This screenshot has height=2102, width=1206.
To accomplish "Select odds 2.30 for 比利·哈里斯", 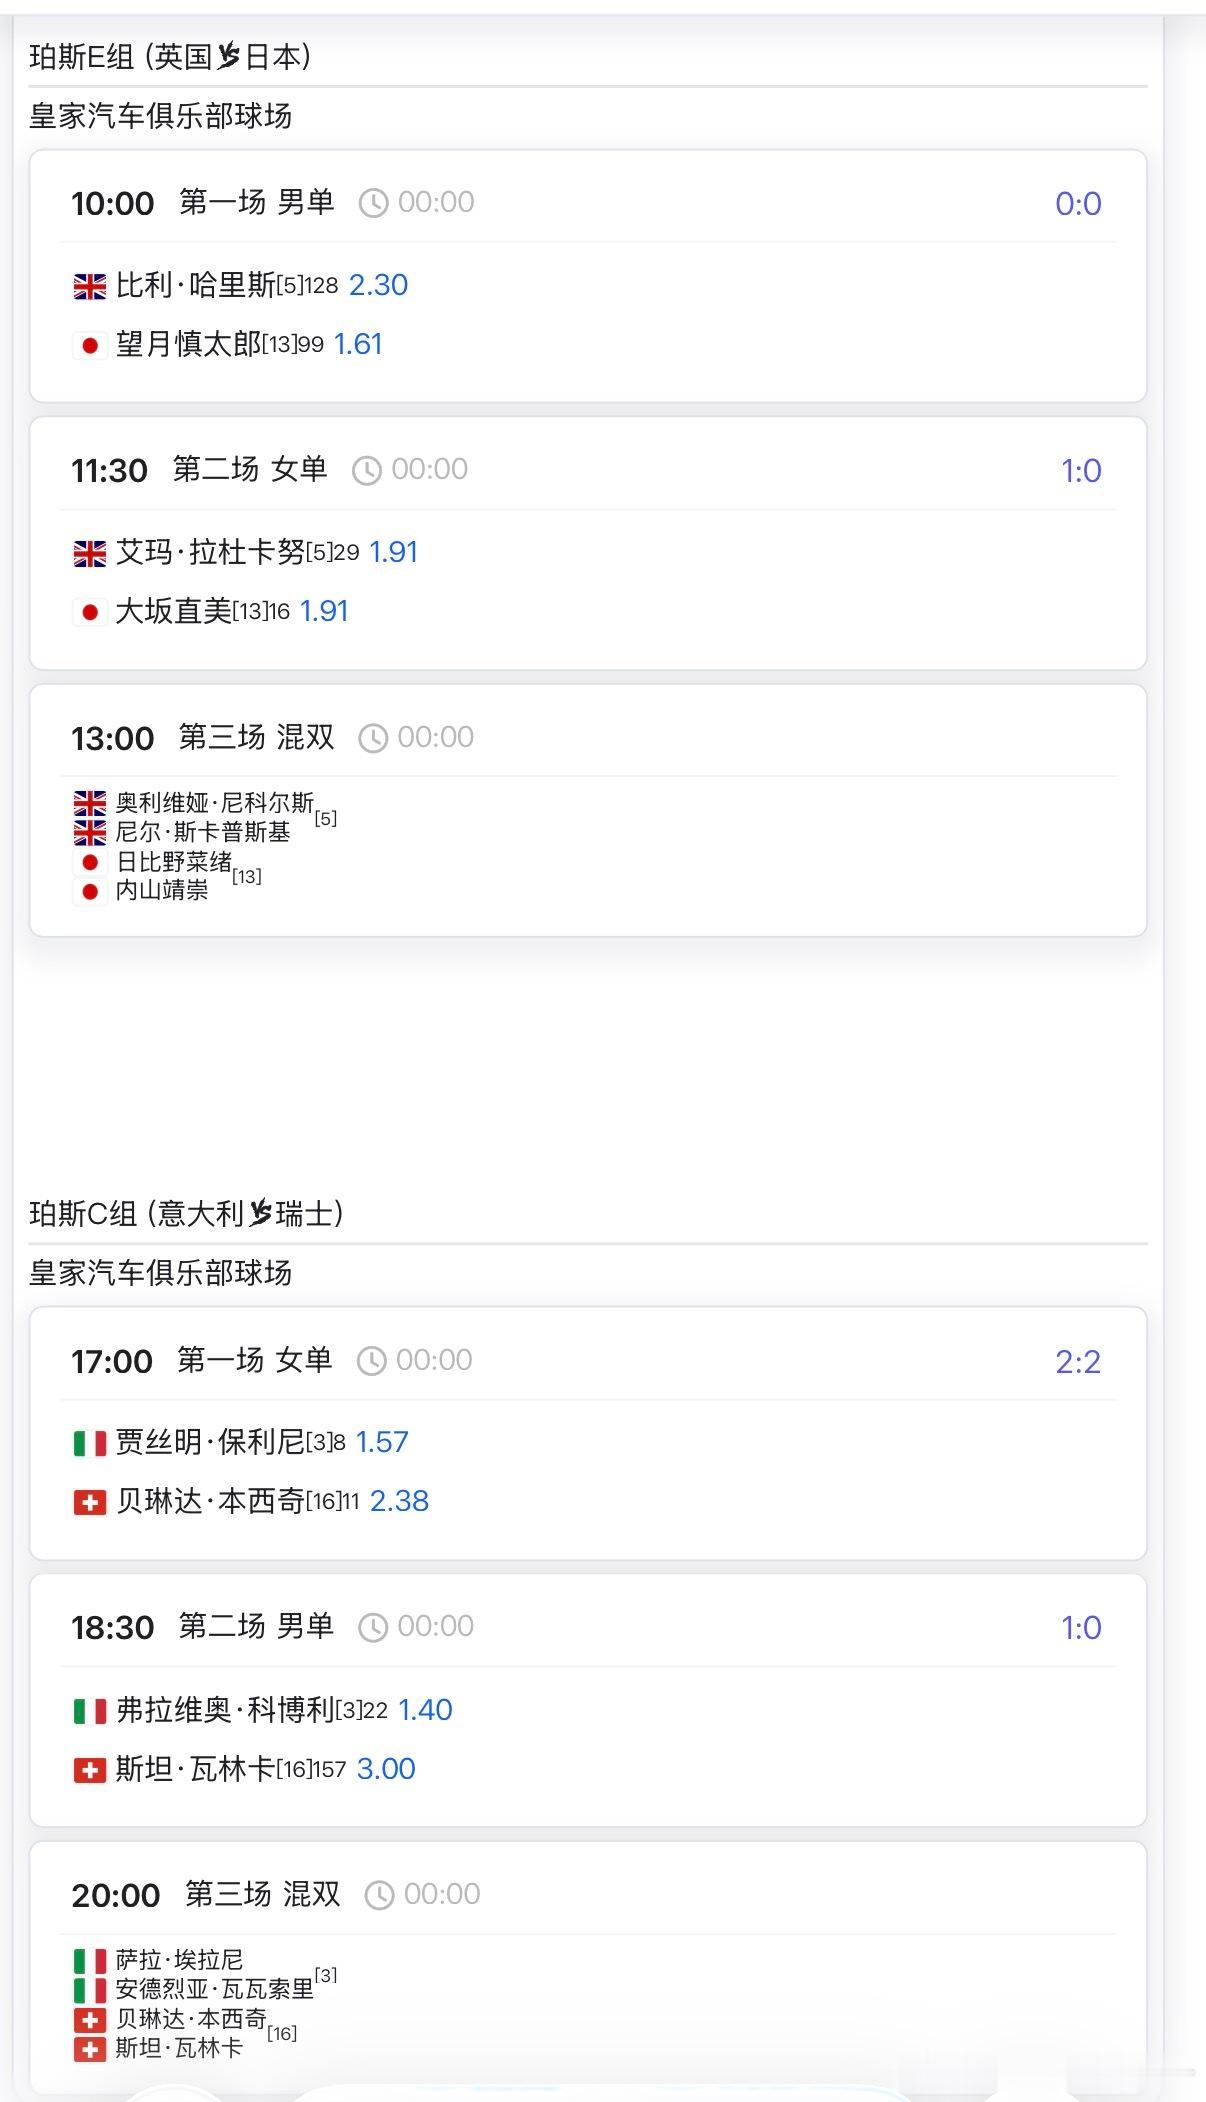I will click(x=378, y=286).
